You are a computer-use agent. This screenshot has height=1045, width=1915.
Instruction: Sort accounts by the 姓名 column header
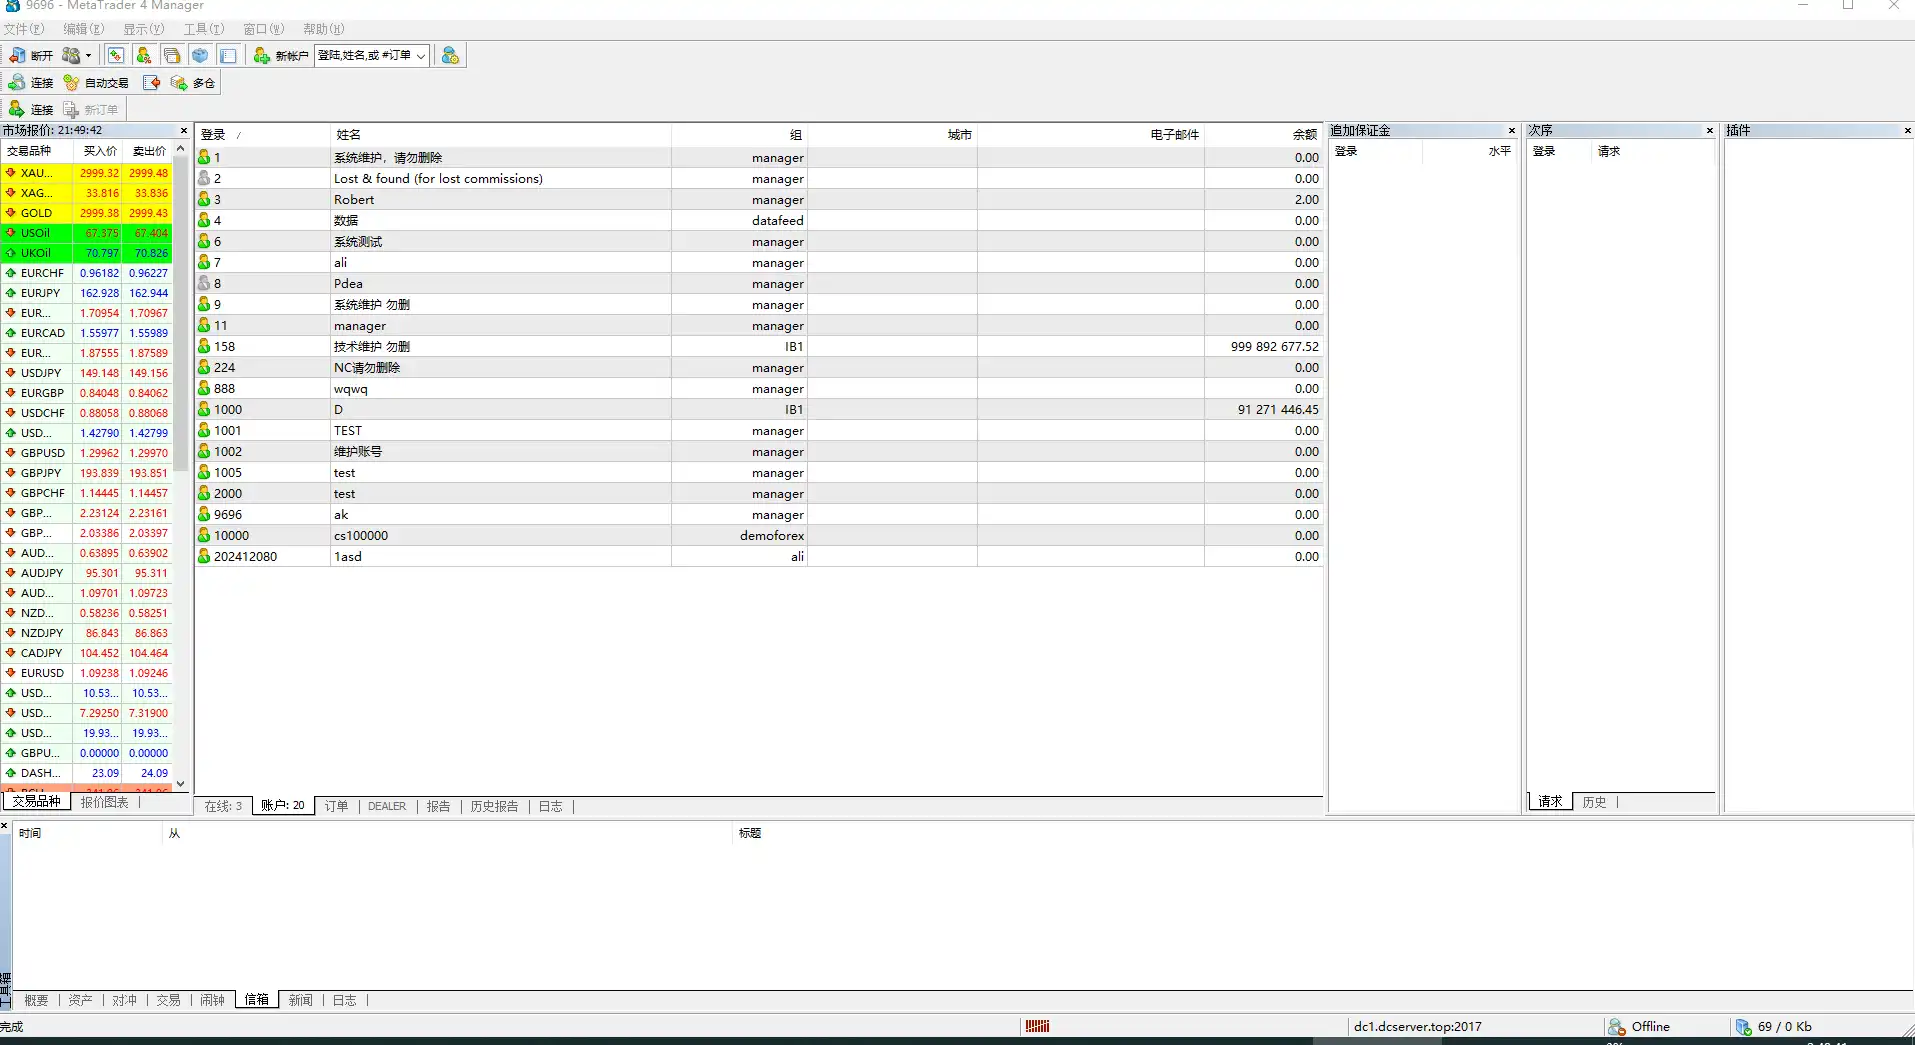[x=500, y=135]
